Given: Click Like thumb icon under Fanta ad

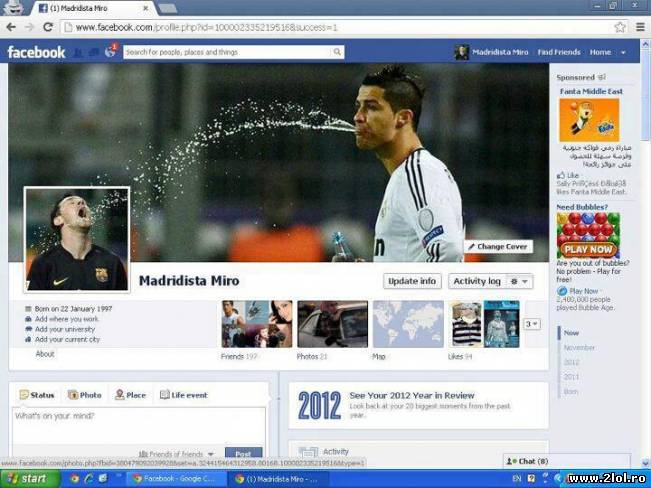Looking at the screenshot, I should click(561, 175).
